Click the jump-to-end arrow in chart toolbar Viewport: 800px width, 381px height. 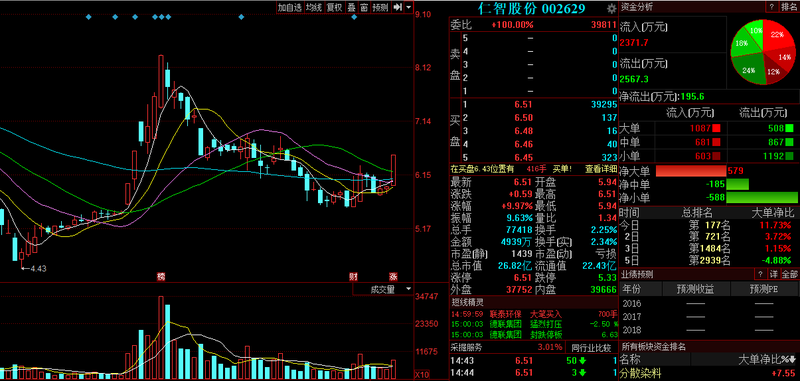click(398, 7)
